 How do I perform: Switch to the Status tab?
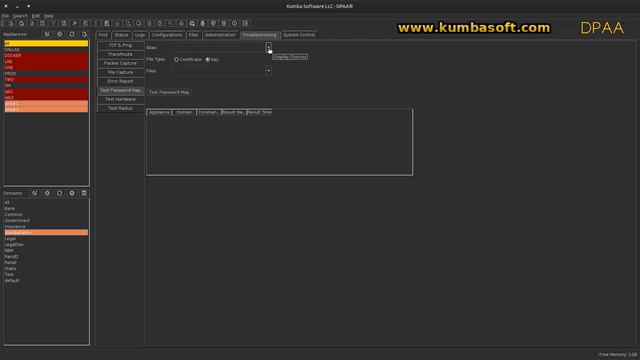tap(121, 35)
